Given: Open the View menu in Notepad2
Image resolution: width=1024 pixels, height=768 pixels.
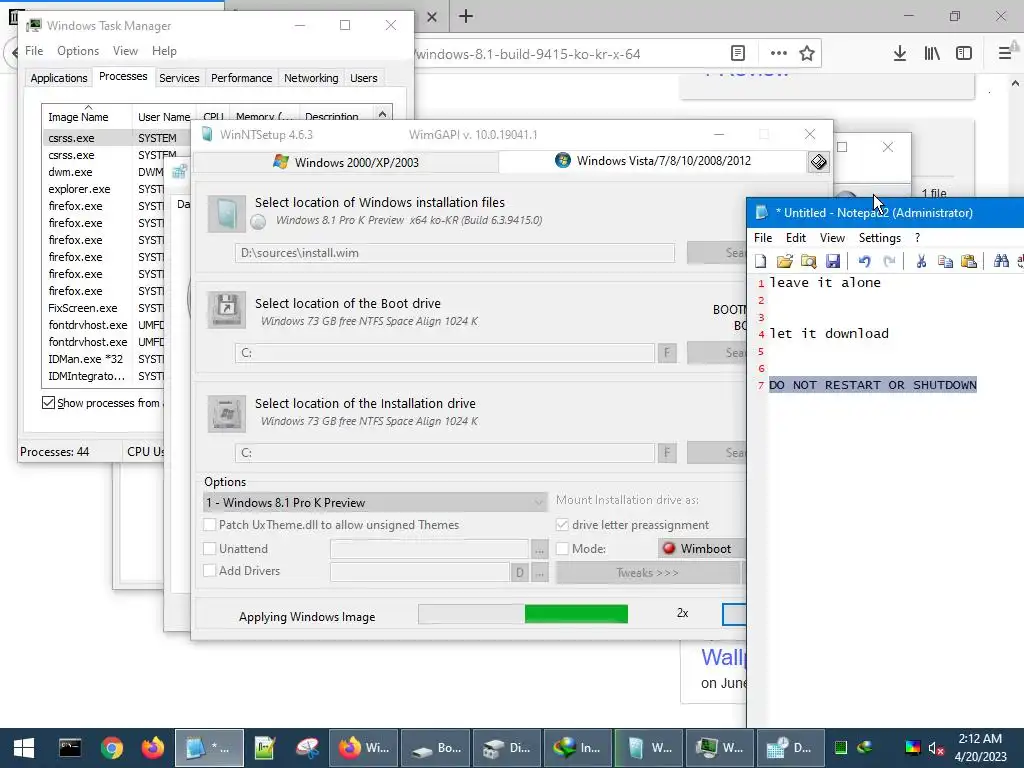Looking at the screenshot, I should click(832, 238).
